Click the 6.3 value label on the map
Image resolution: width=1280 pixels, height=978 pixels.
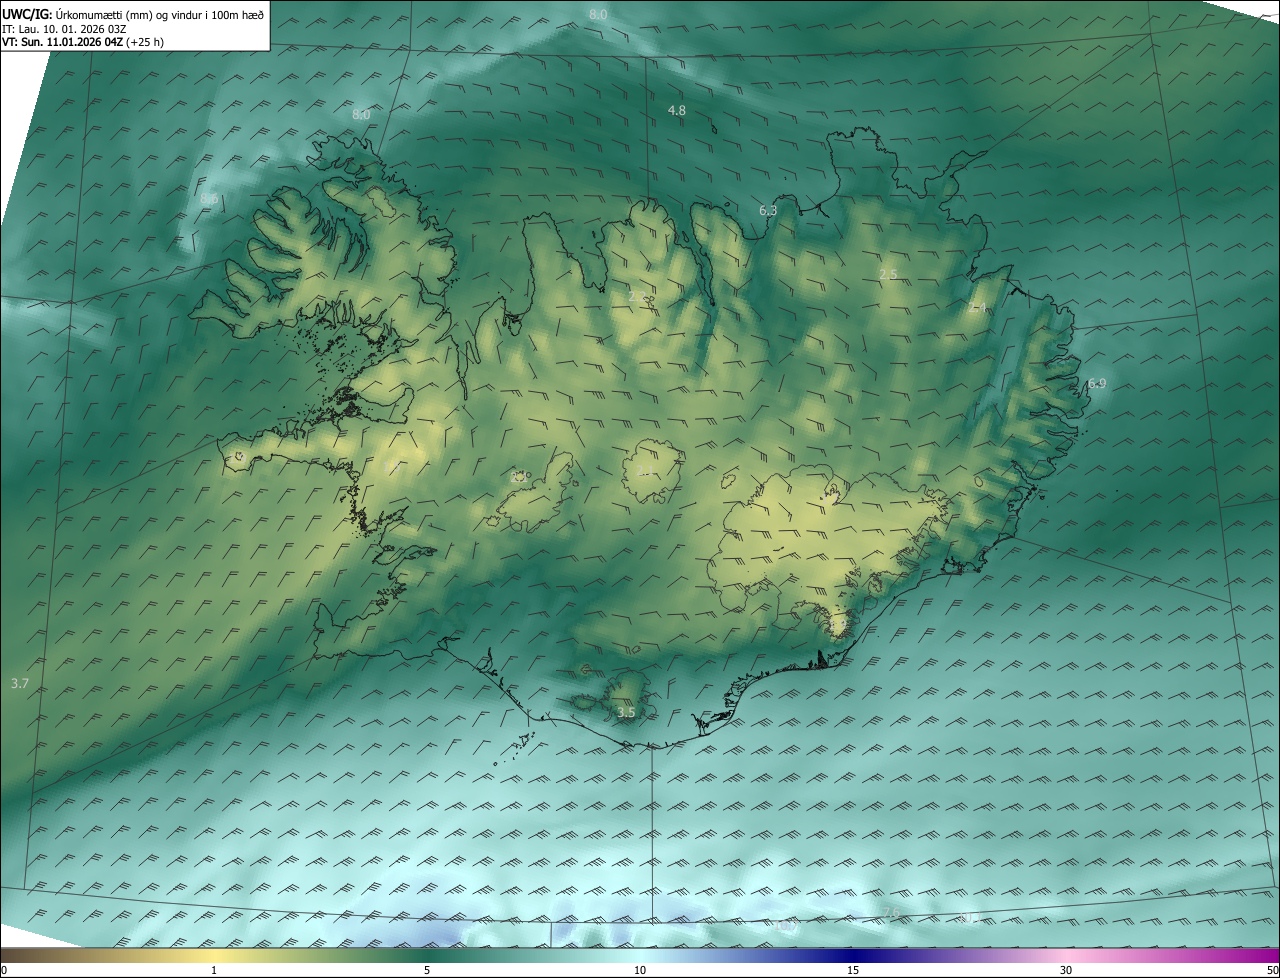[768, 210]
